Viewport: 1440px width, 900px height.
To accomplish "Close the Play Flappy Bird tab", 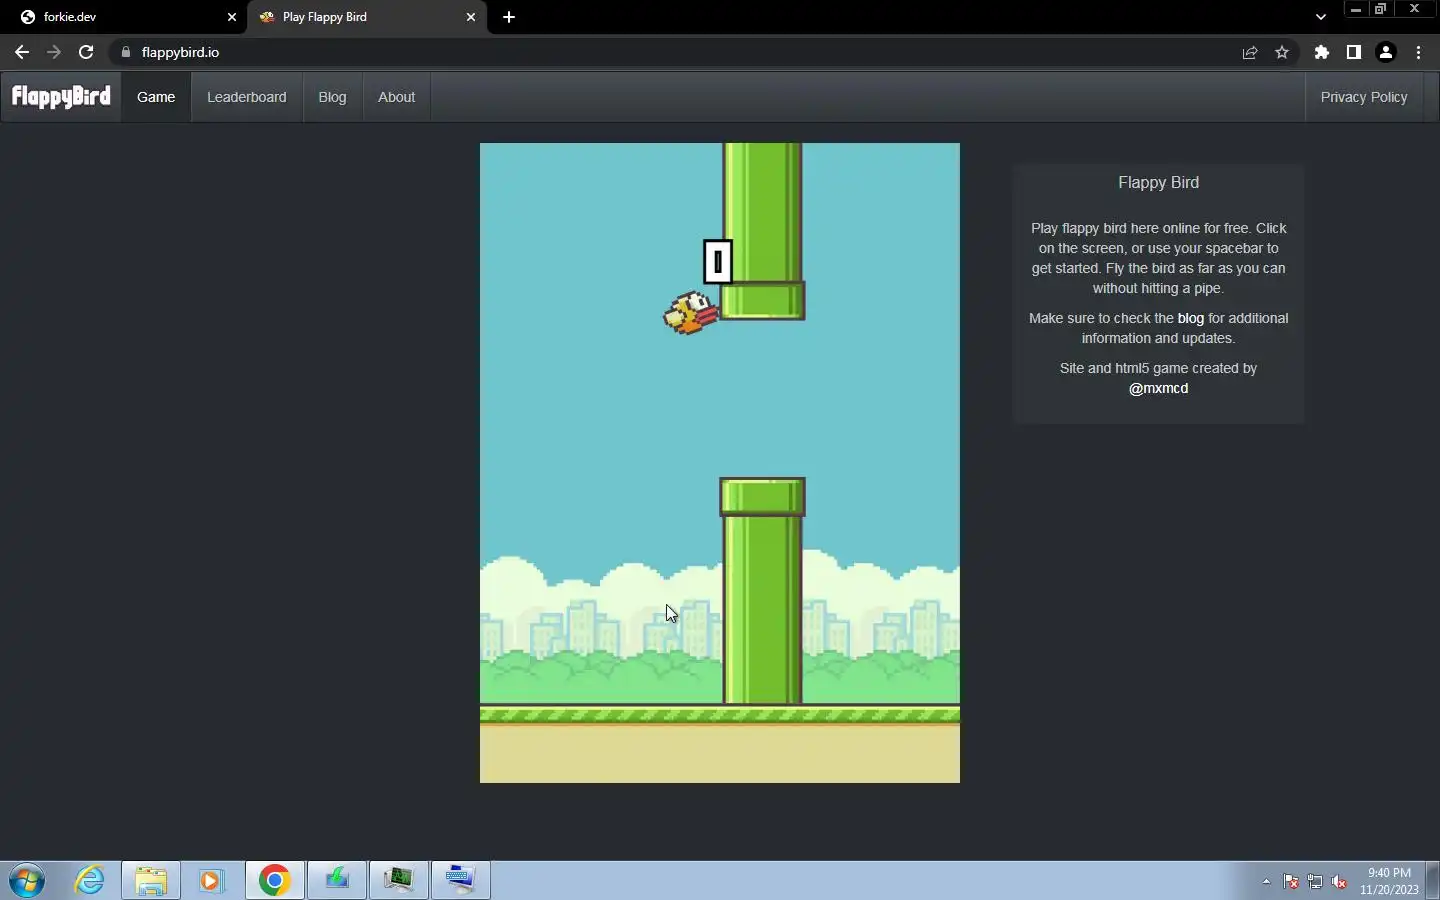I will click(x=471, y=17).
